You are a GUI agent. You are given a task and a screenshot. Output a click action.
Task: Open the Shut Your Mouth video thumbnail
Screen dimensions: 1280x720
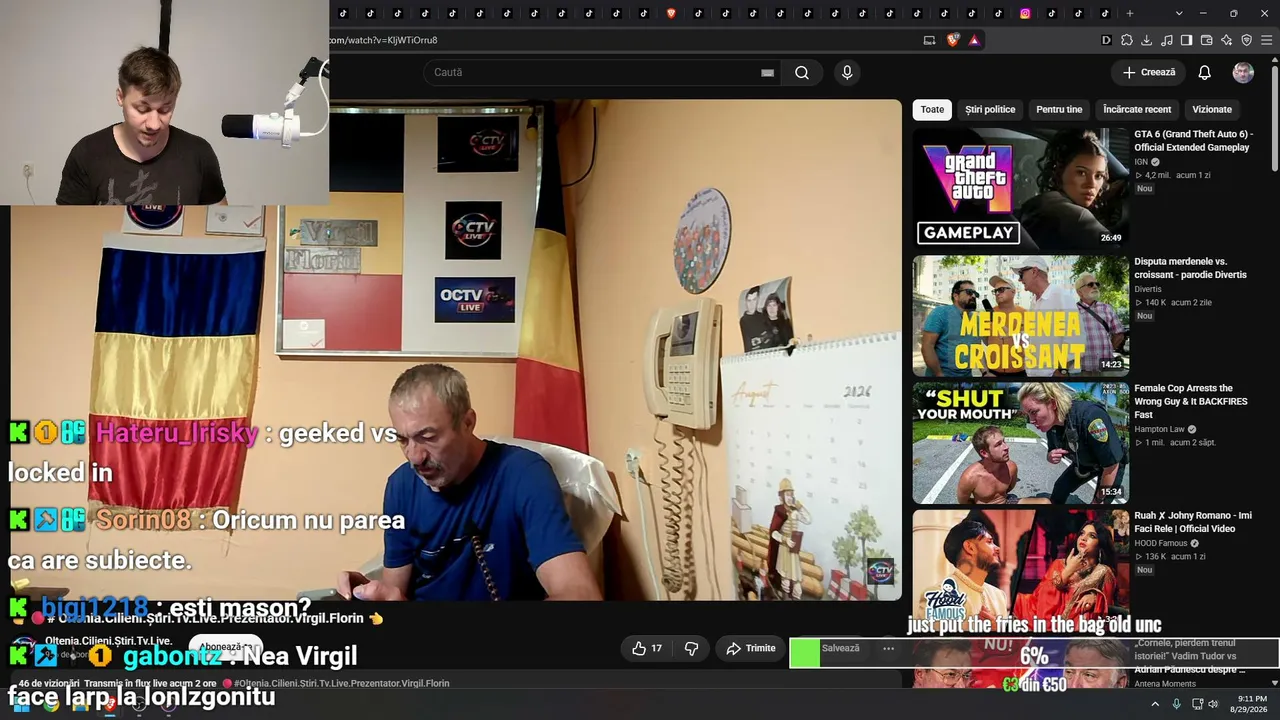click(x=1021, y=443)
